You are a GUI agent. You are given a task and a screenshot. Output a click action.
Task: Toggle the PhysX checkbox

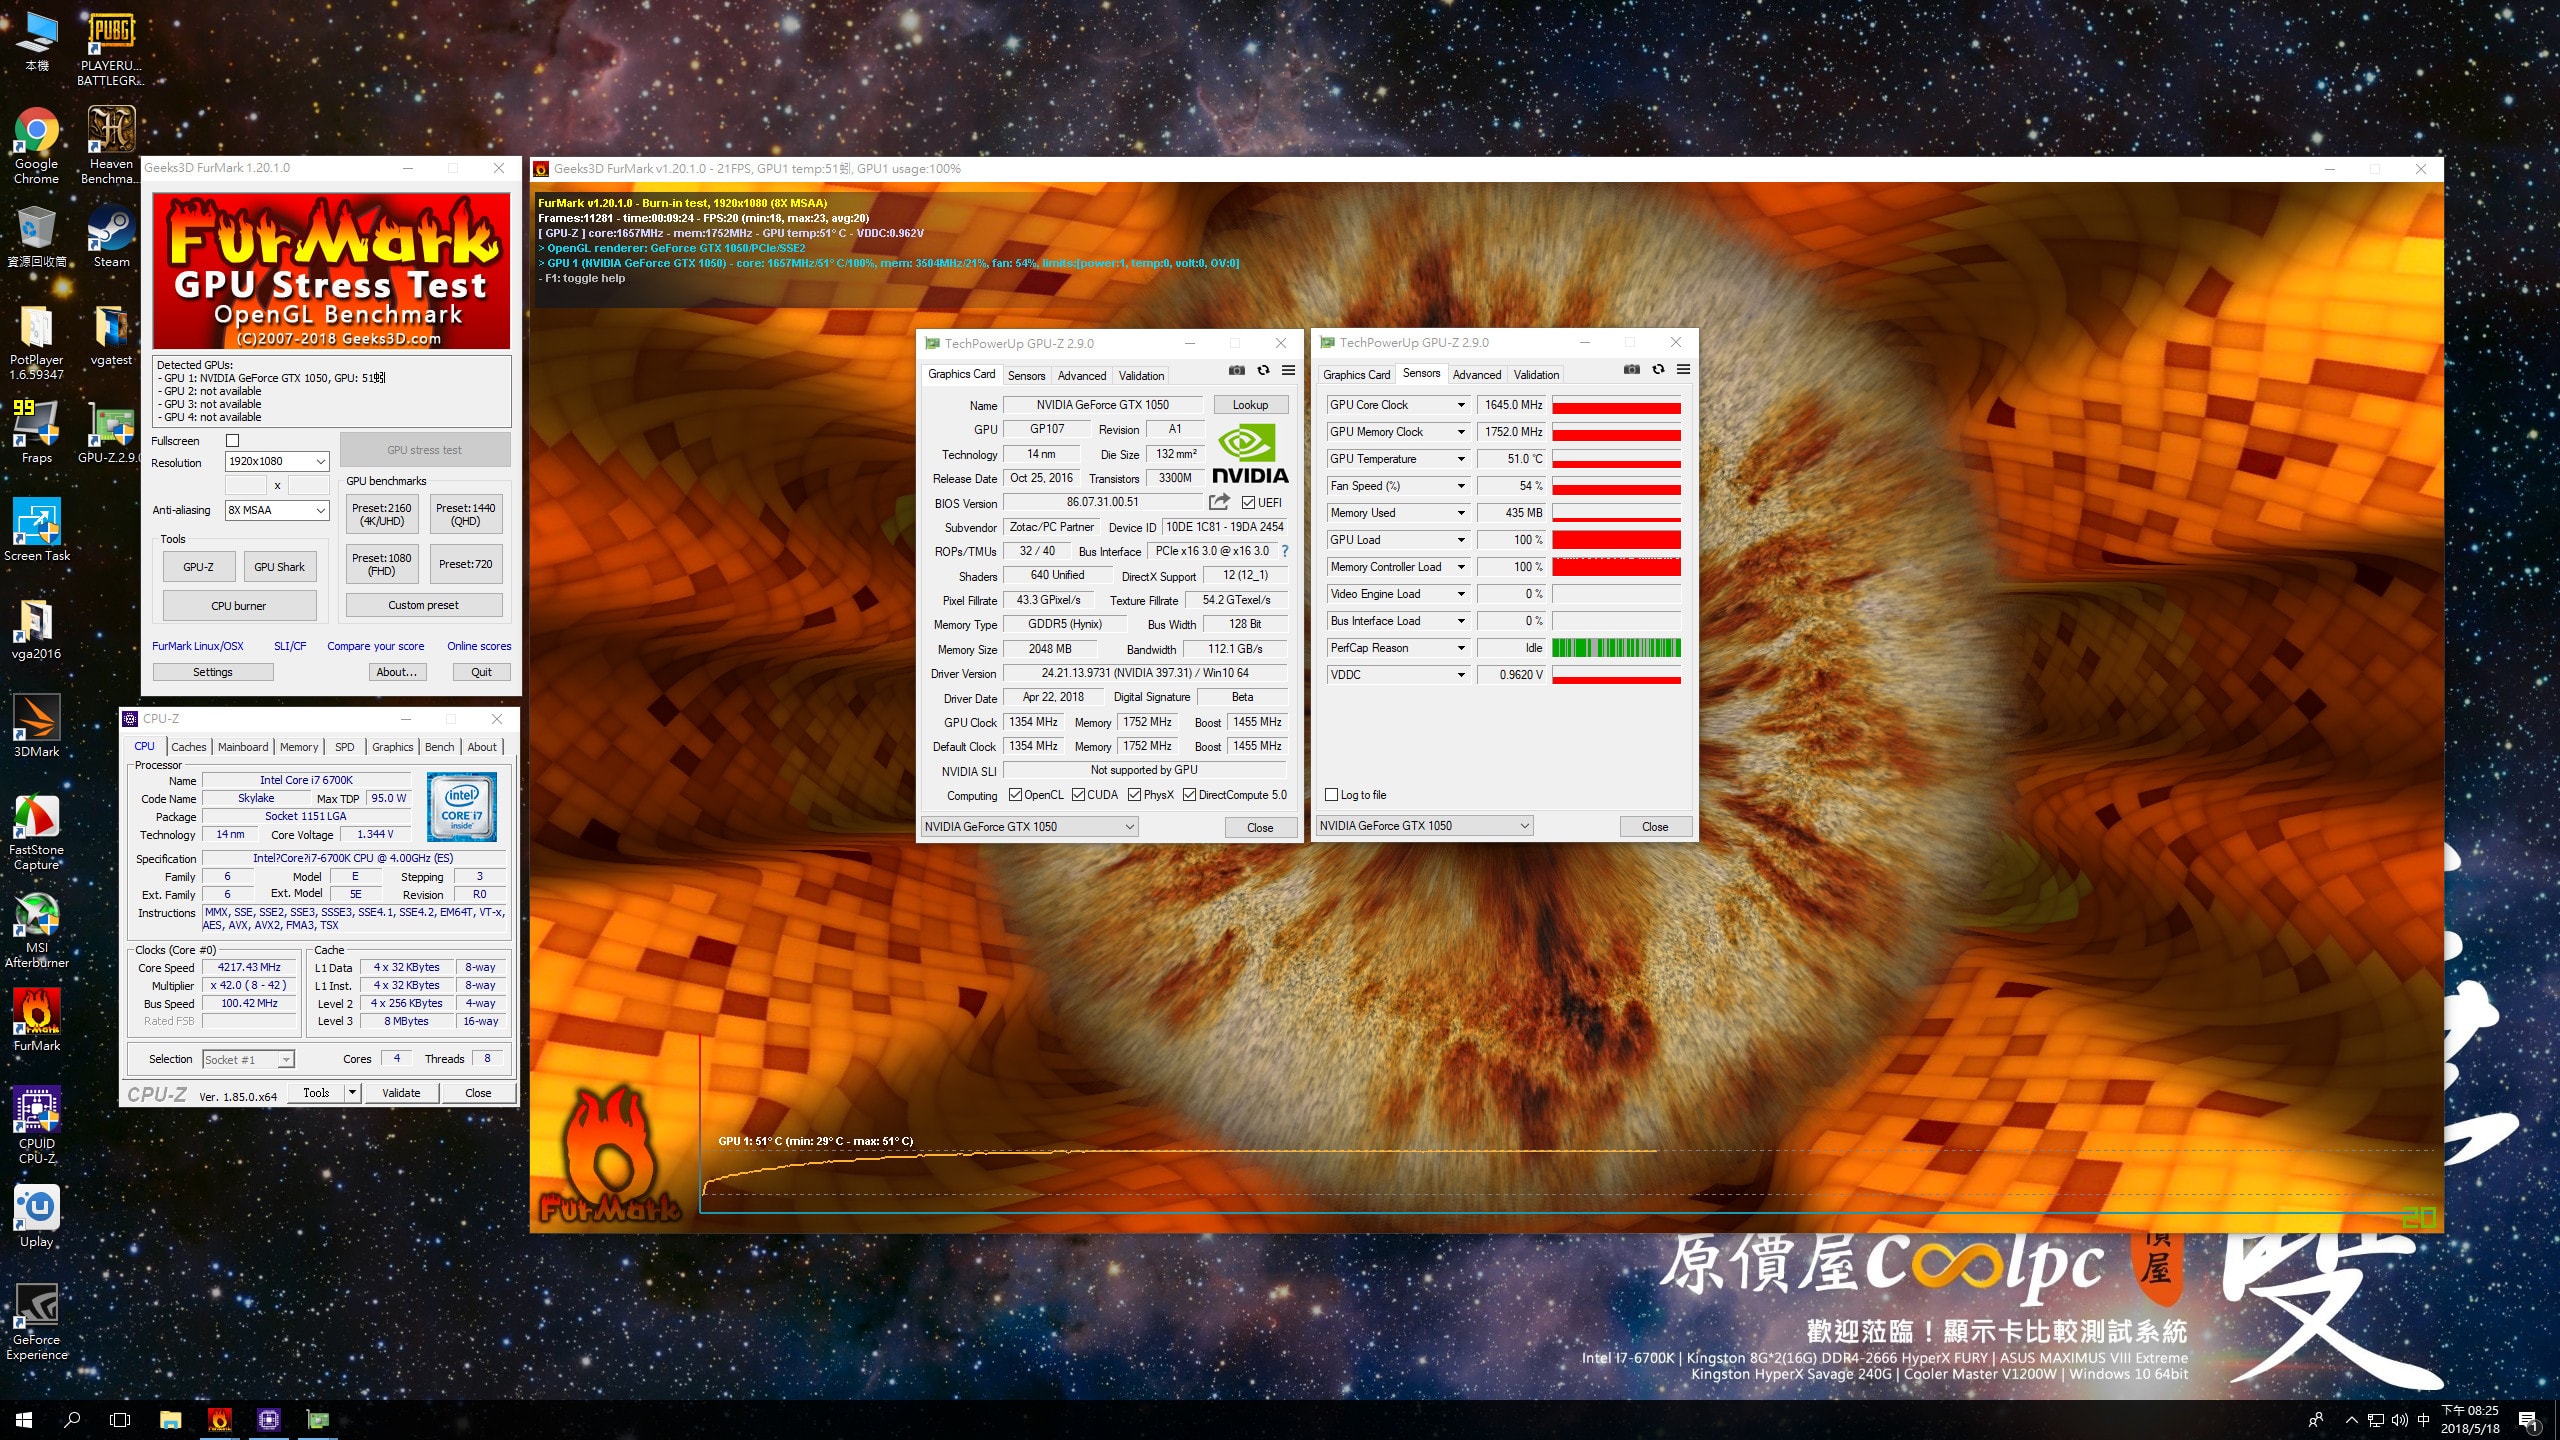(1134, 795)
